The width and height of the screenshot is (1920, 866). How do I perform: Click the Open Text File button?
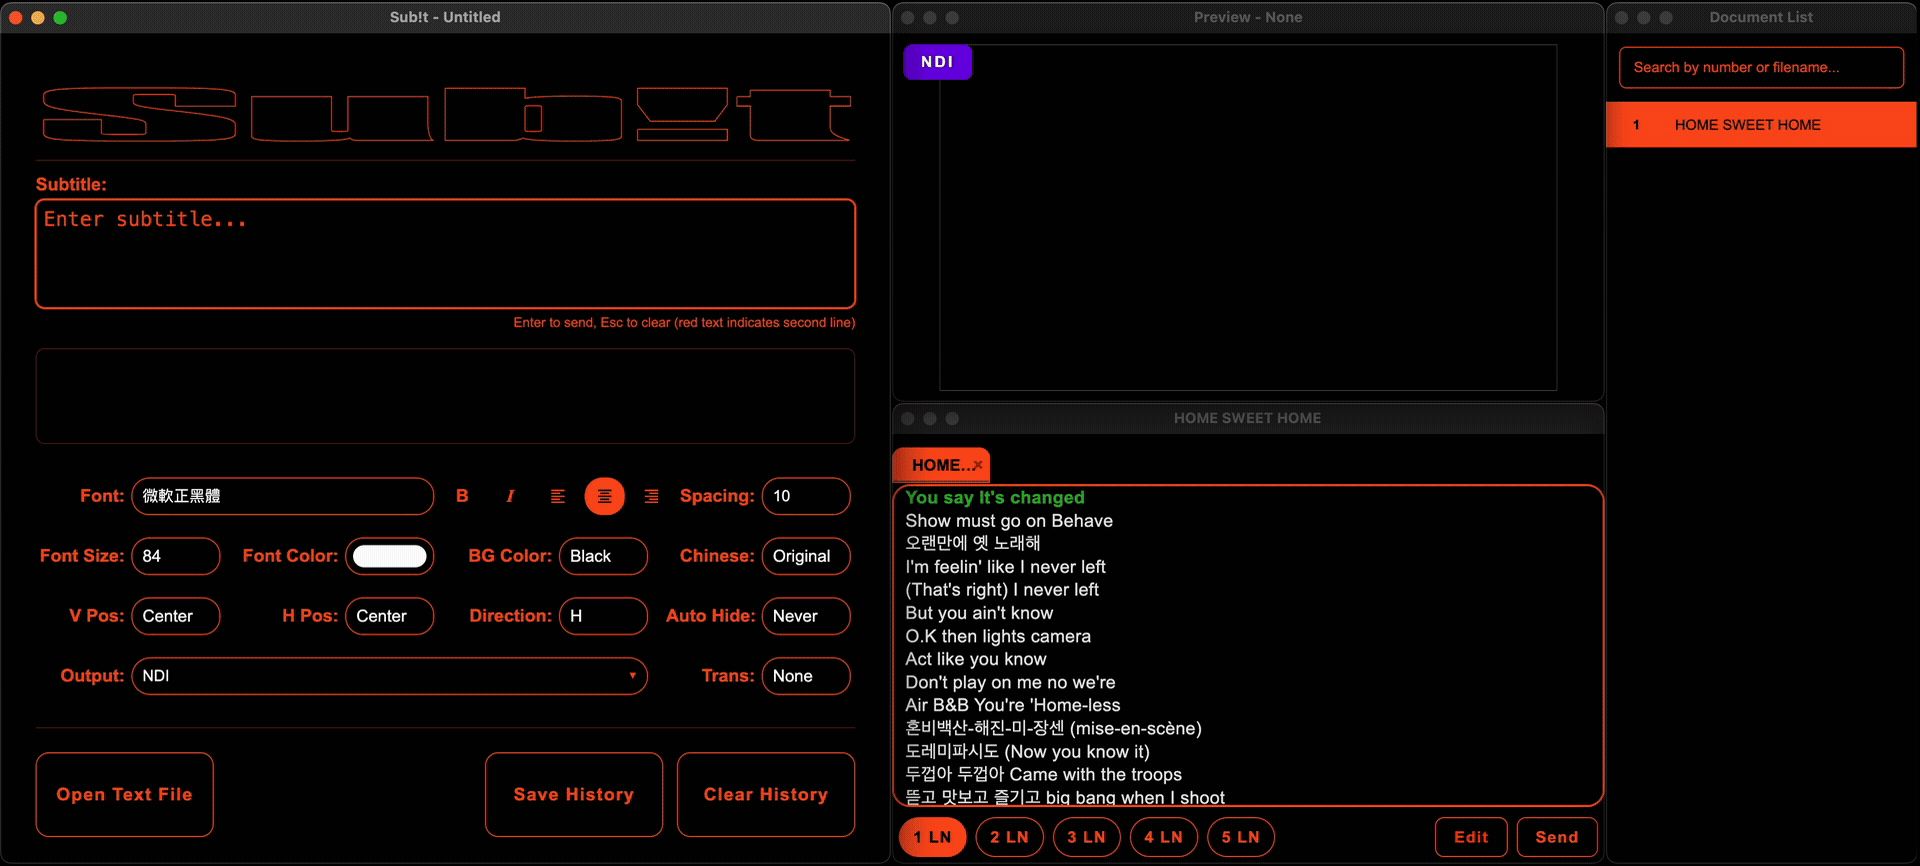coord(124,794)
